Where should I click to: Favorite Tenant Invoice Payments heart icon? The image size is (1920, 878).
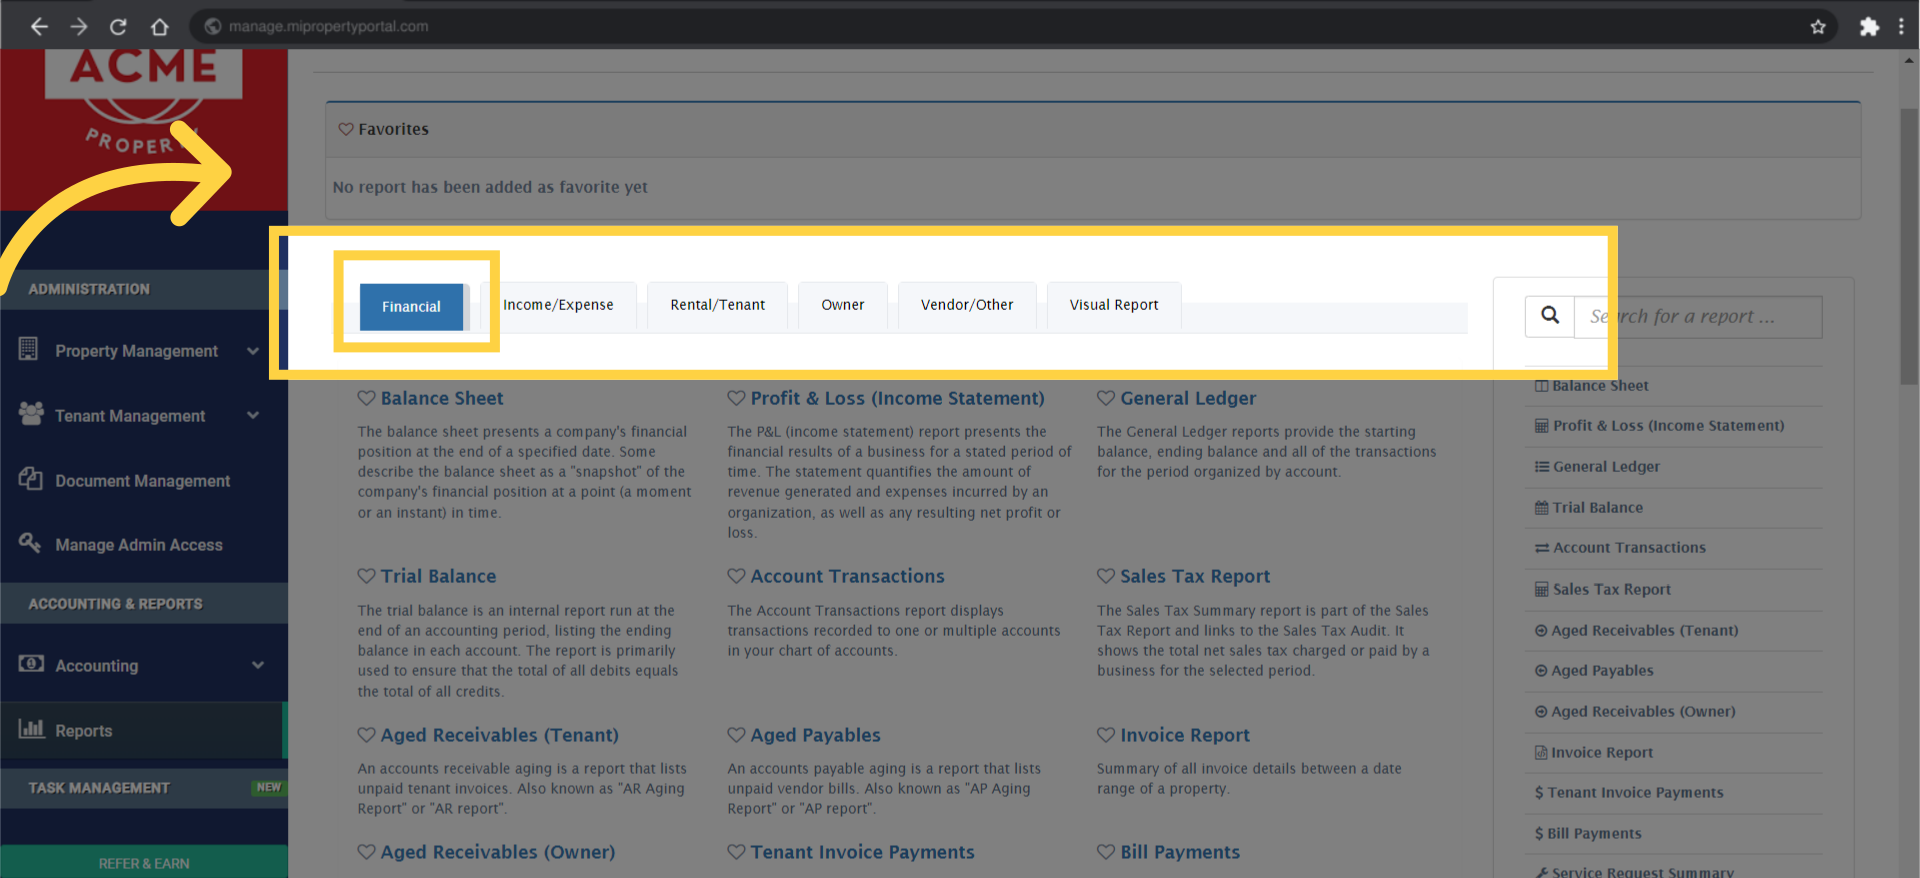pos(736,852)
